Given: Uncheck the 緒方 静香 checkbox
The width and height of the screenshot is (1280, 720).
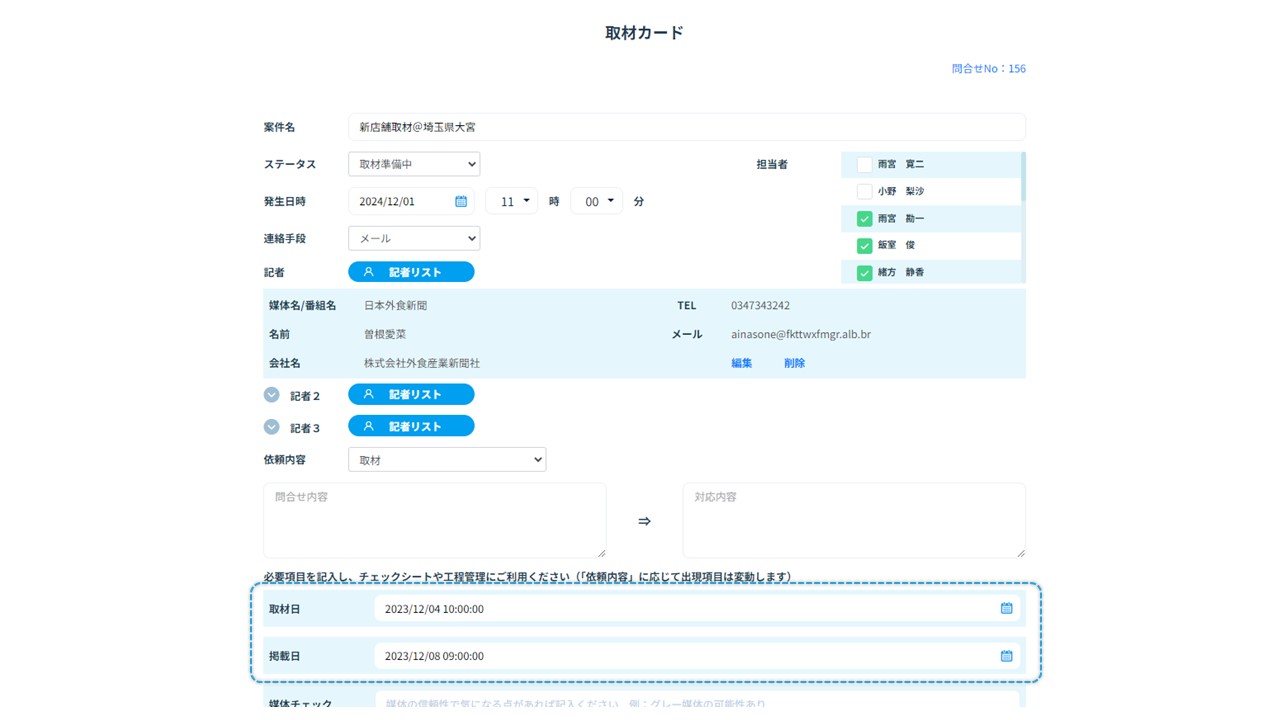Looking at the screenshot, I should [864, 273].
